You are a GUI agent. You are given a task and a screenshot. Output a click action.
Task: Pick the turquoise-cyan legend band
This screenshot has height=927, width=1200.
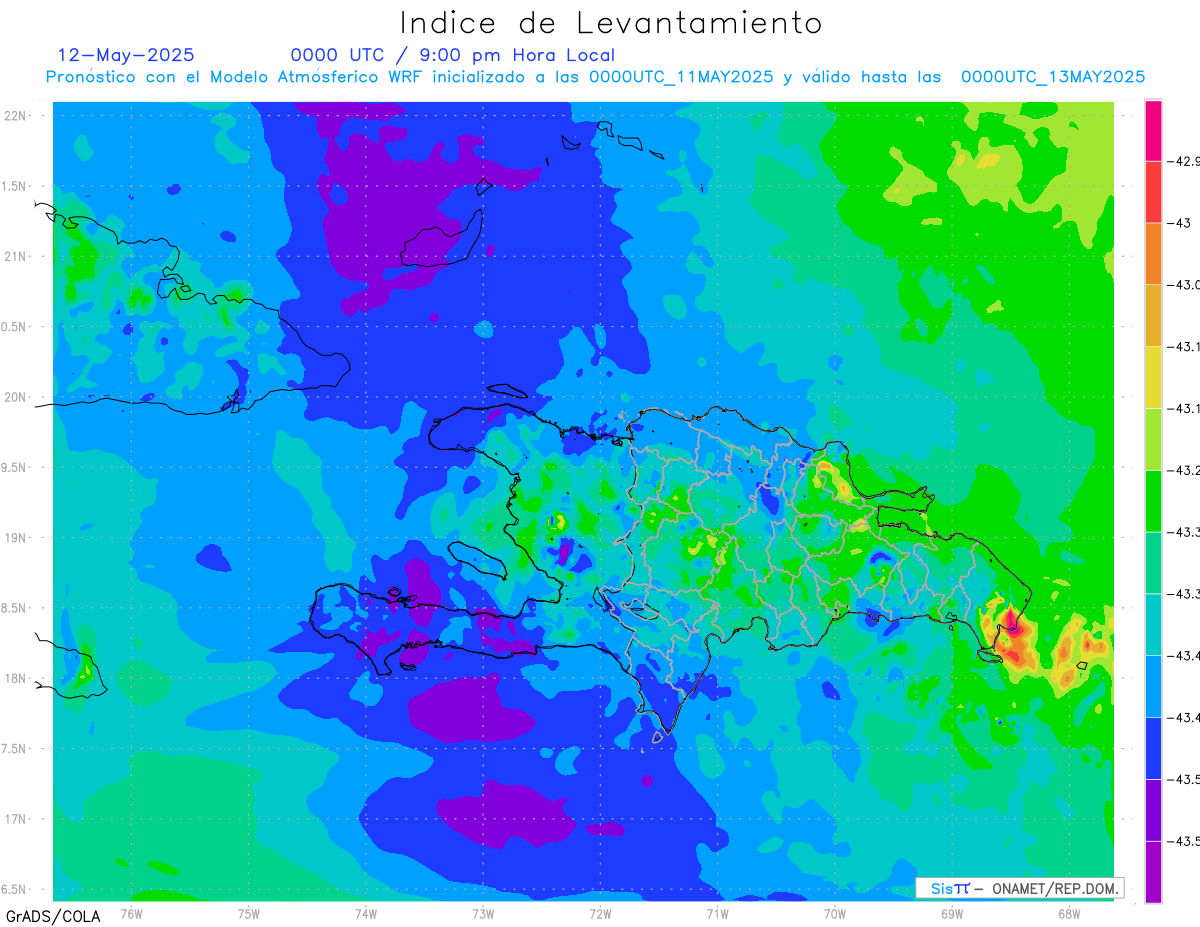coord(1153,624)
